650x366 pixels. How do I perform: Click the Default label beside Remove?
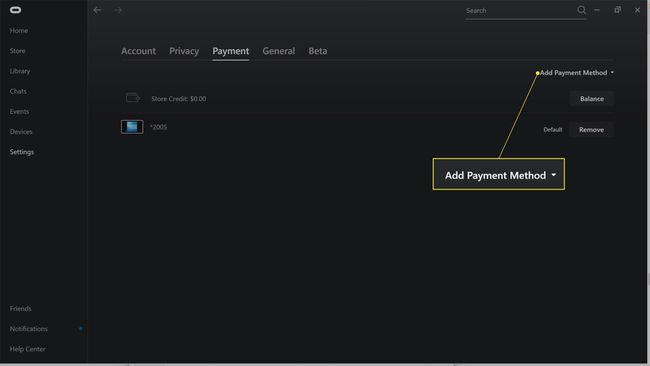553,130
